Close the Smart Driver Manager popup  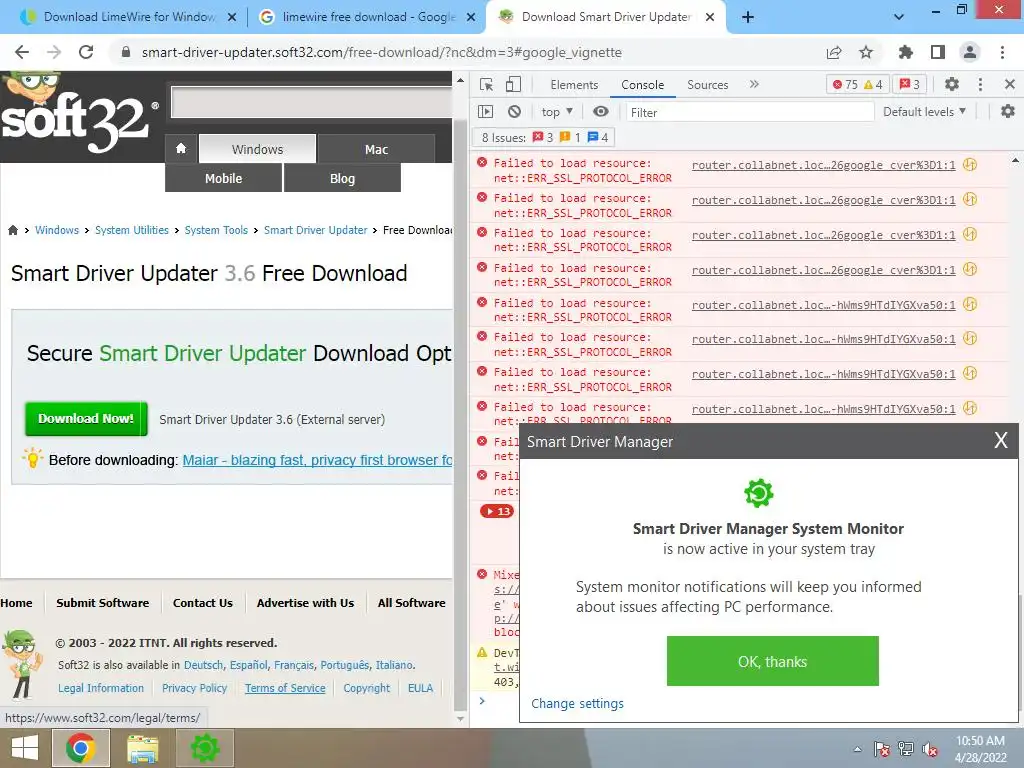[x=1000, y=441]
